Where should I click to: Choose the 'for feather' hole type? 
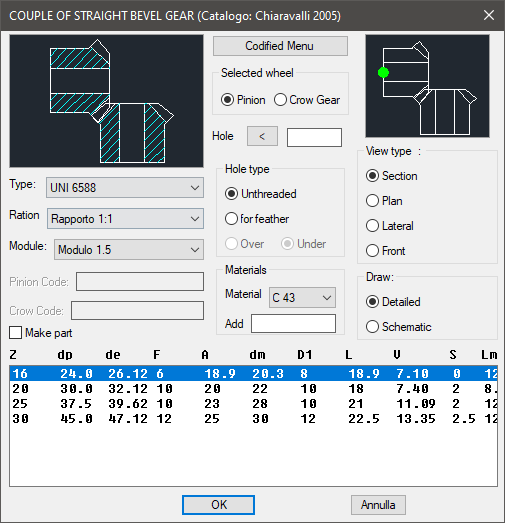pos(231,219)
